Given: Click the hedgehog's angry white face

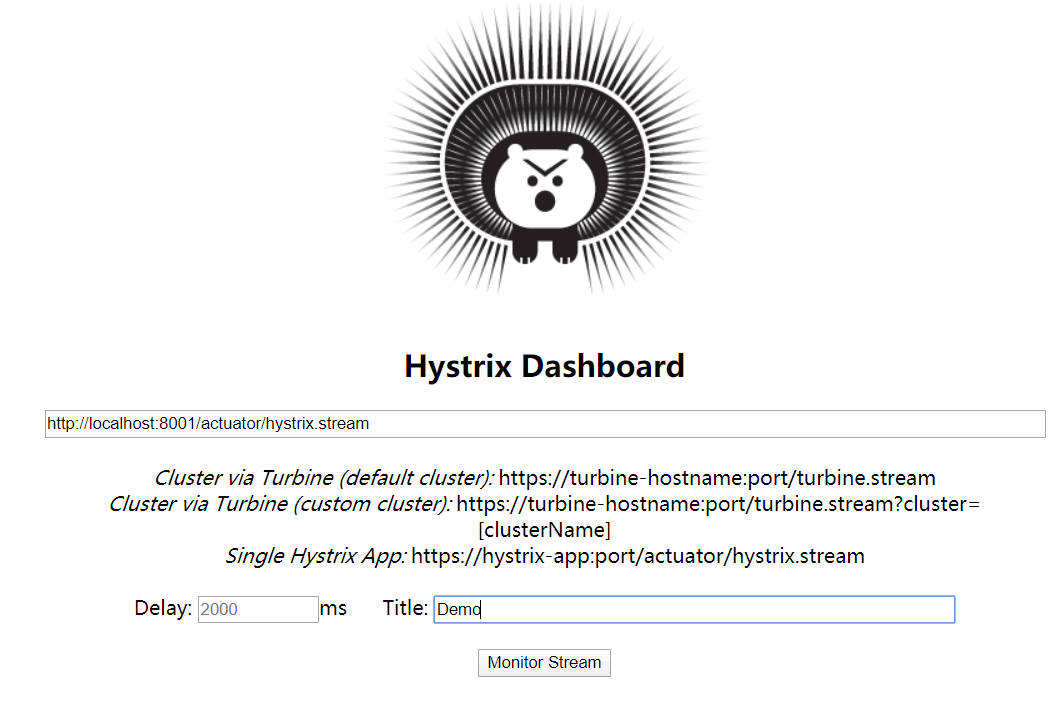Looking at the screenshot, I should click(545, 185).
